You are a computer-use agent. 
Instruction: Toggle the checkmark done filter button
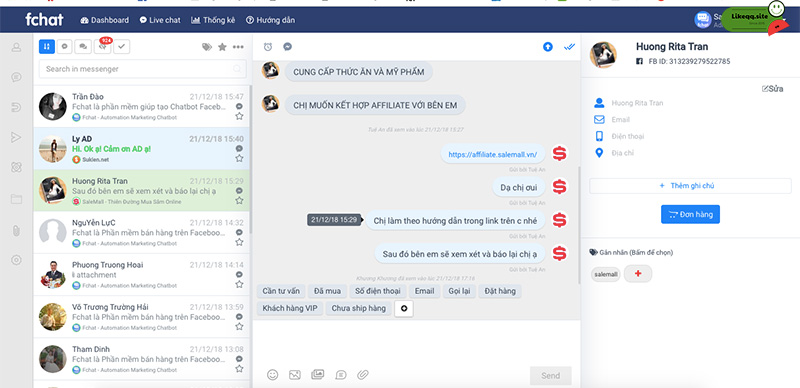(x=122, y=46)
